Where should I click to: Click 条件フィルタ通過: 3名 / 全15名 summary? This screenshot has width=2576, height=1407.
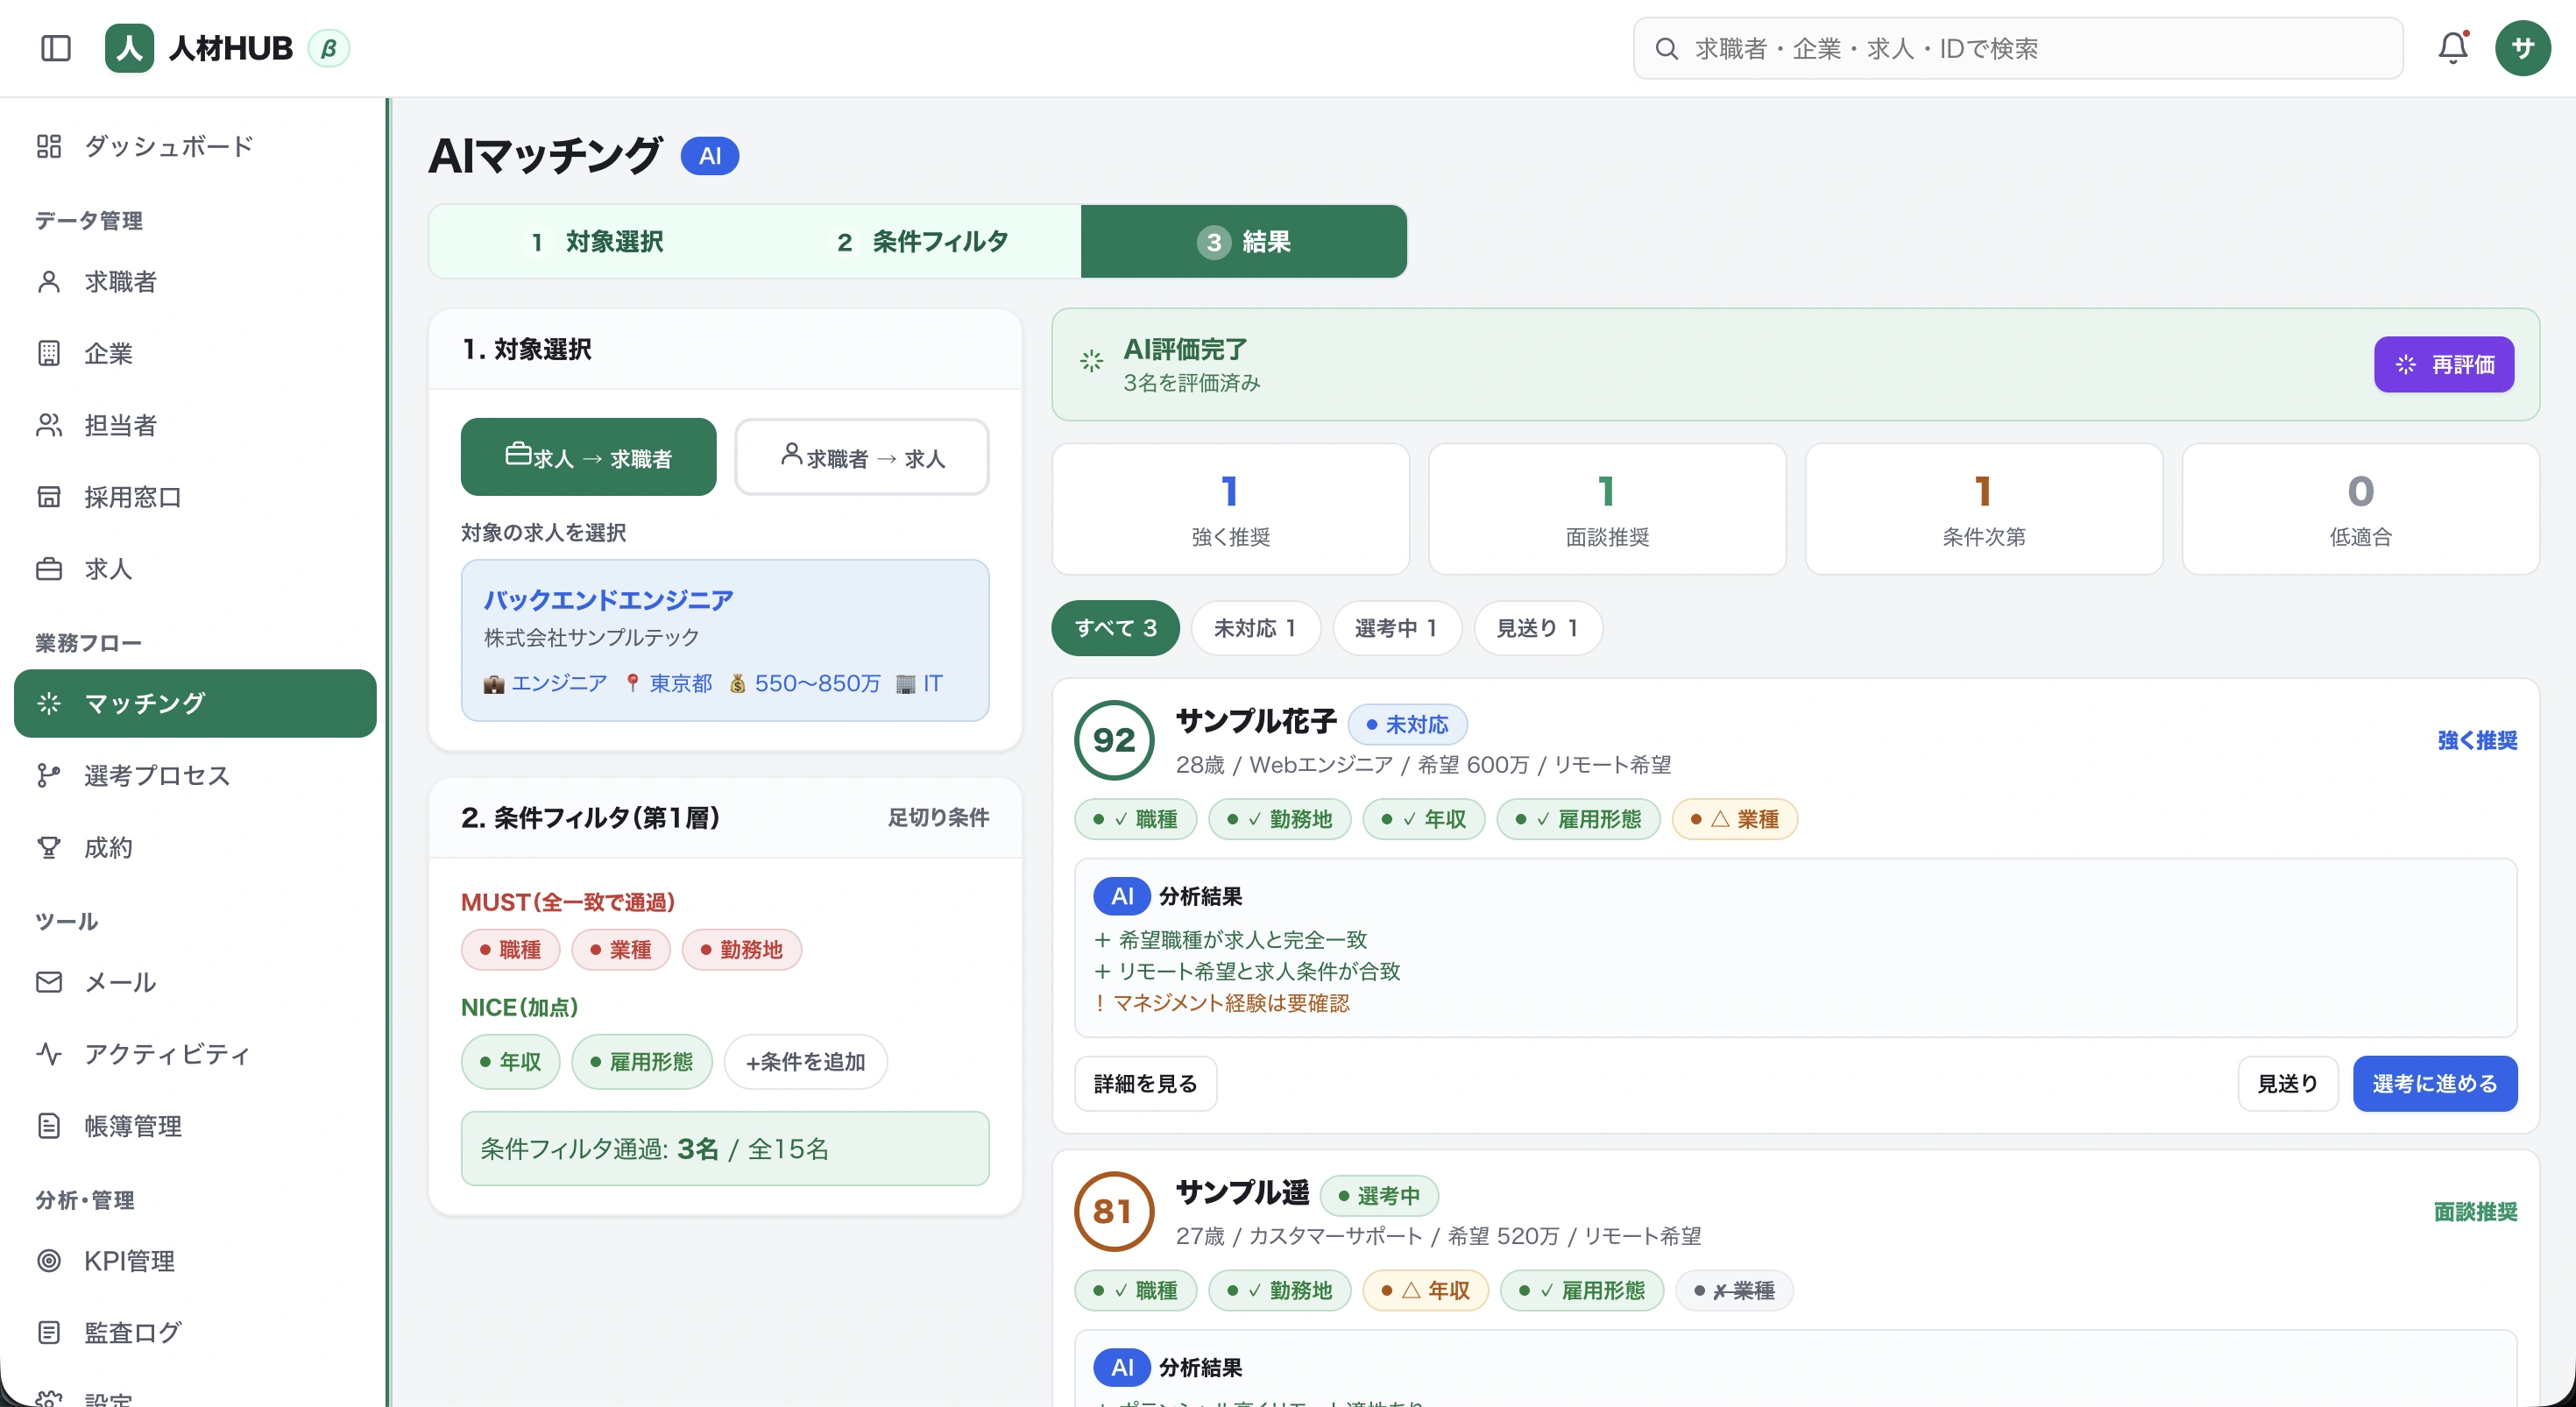pyautogui.click(x=725, y=1148)
